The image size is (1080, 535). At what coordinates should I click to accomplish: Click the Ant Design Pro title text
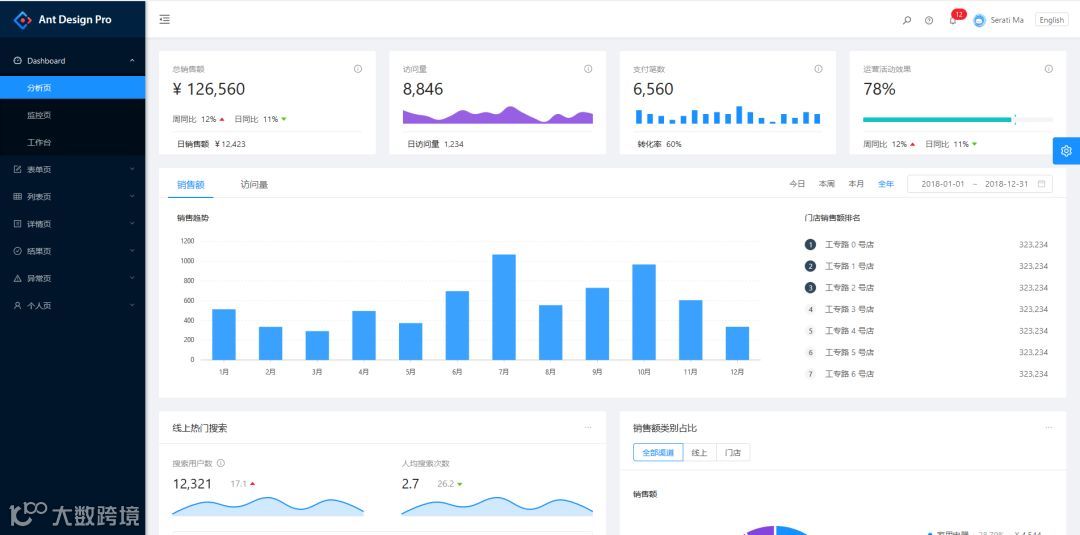(x=75, y=20)
